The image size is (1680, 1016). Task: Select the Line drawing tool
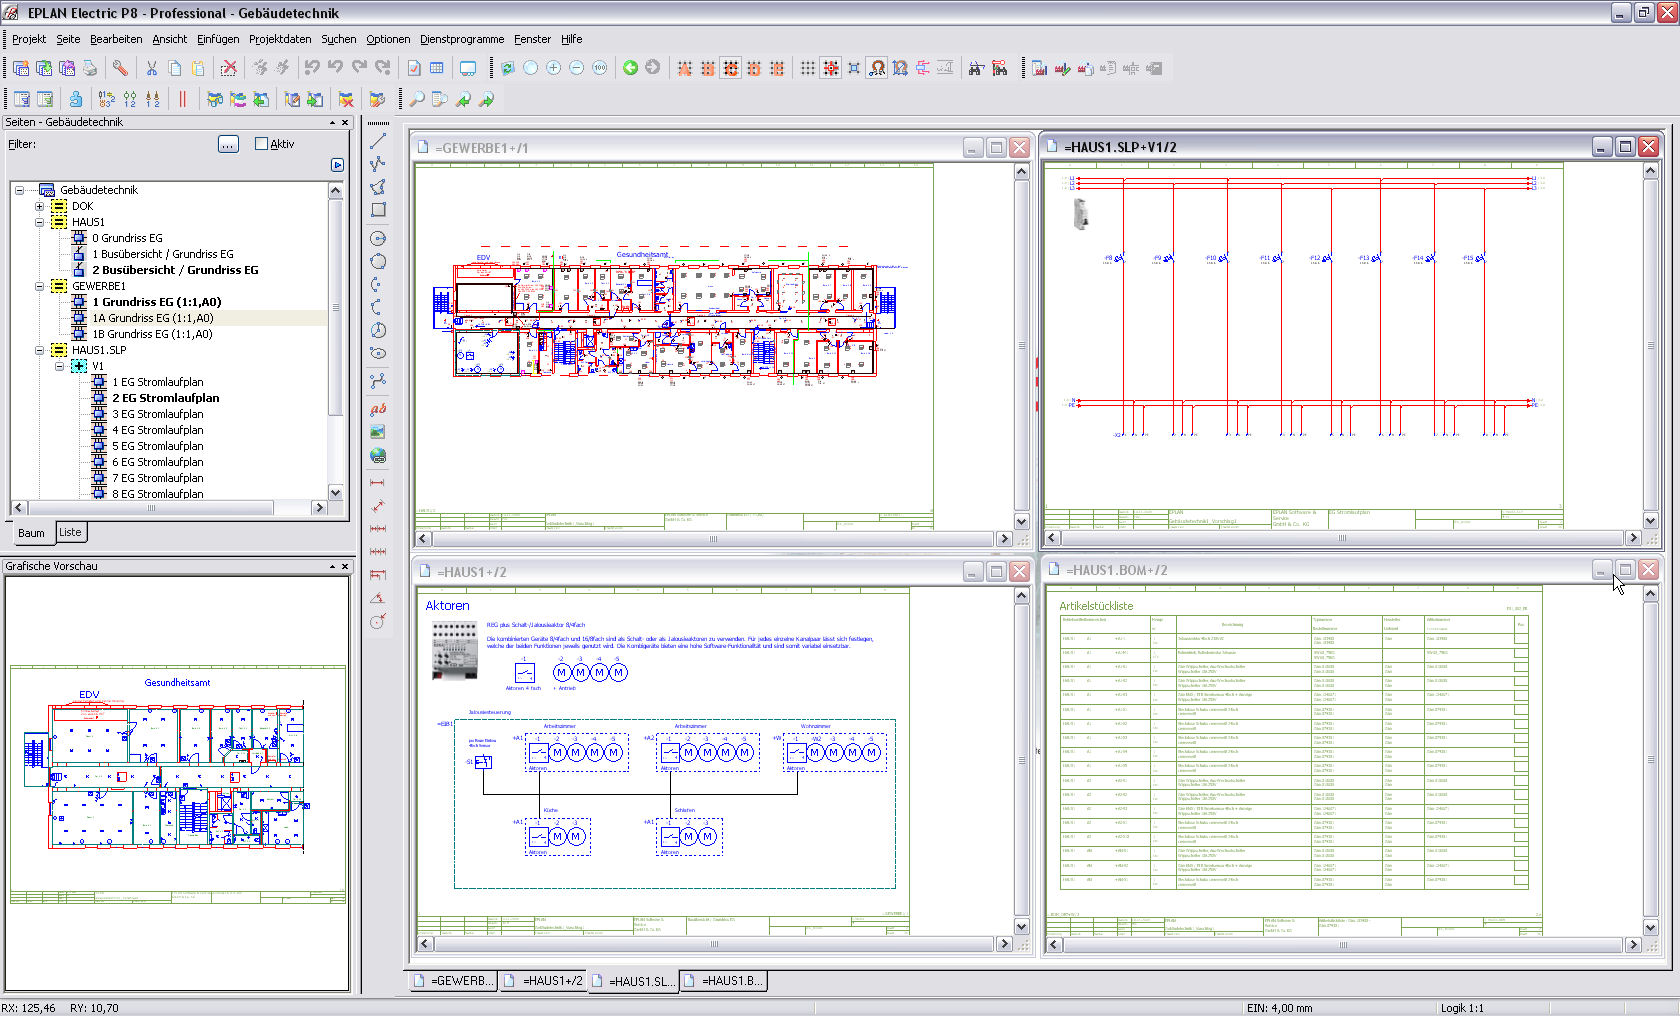point(378,141)
